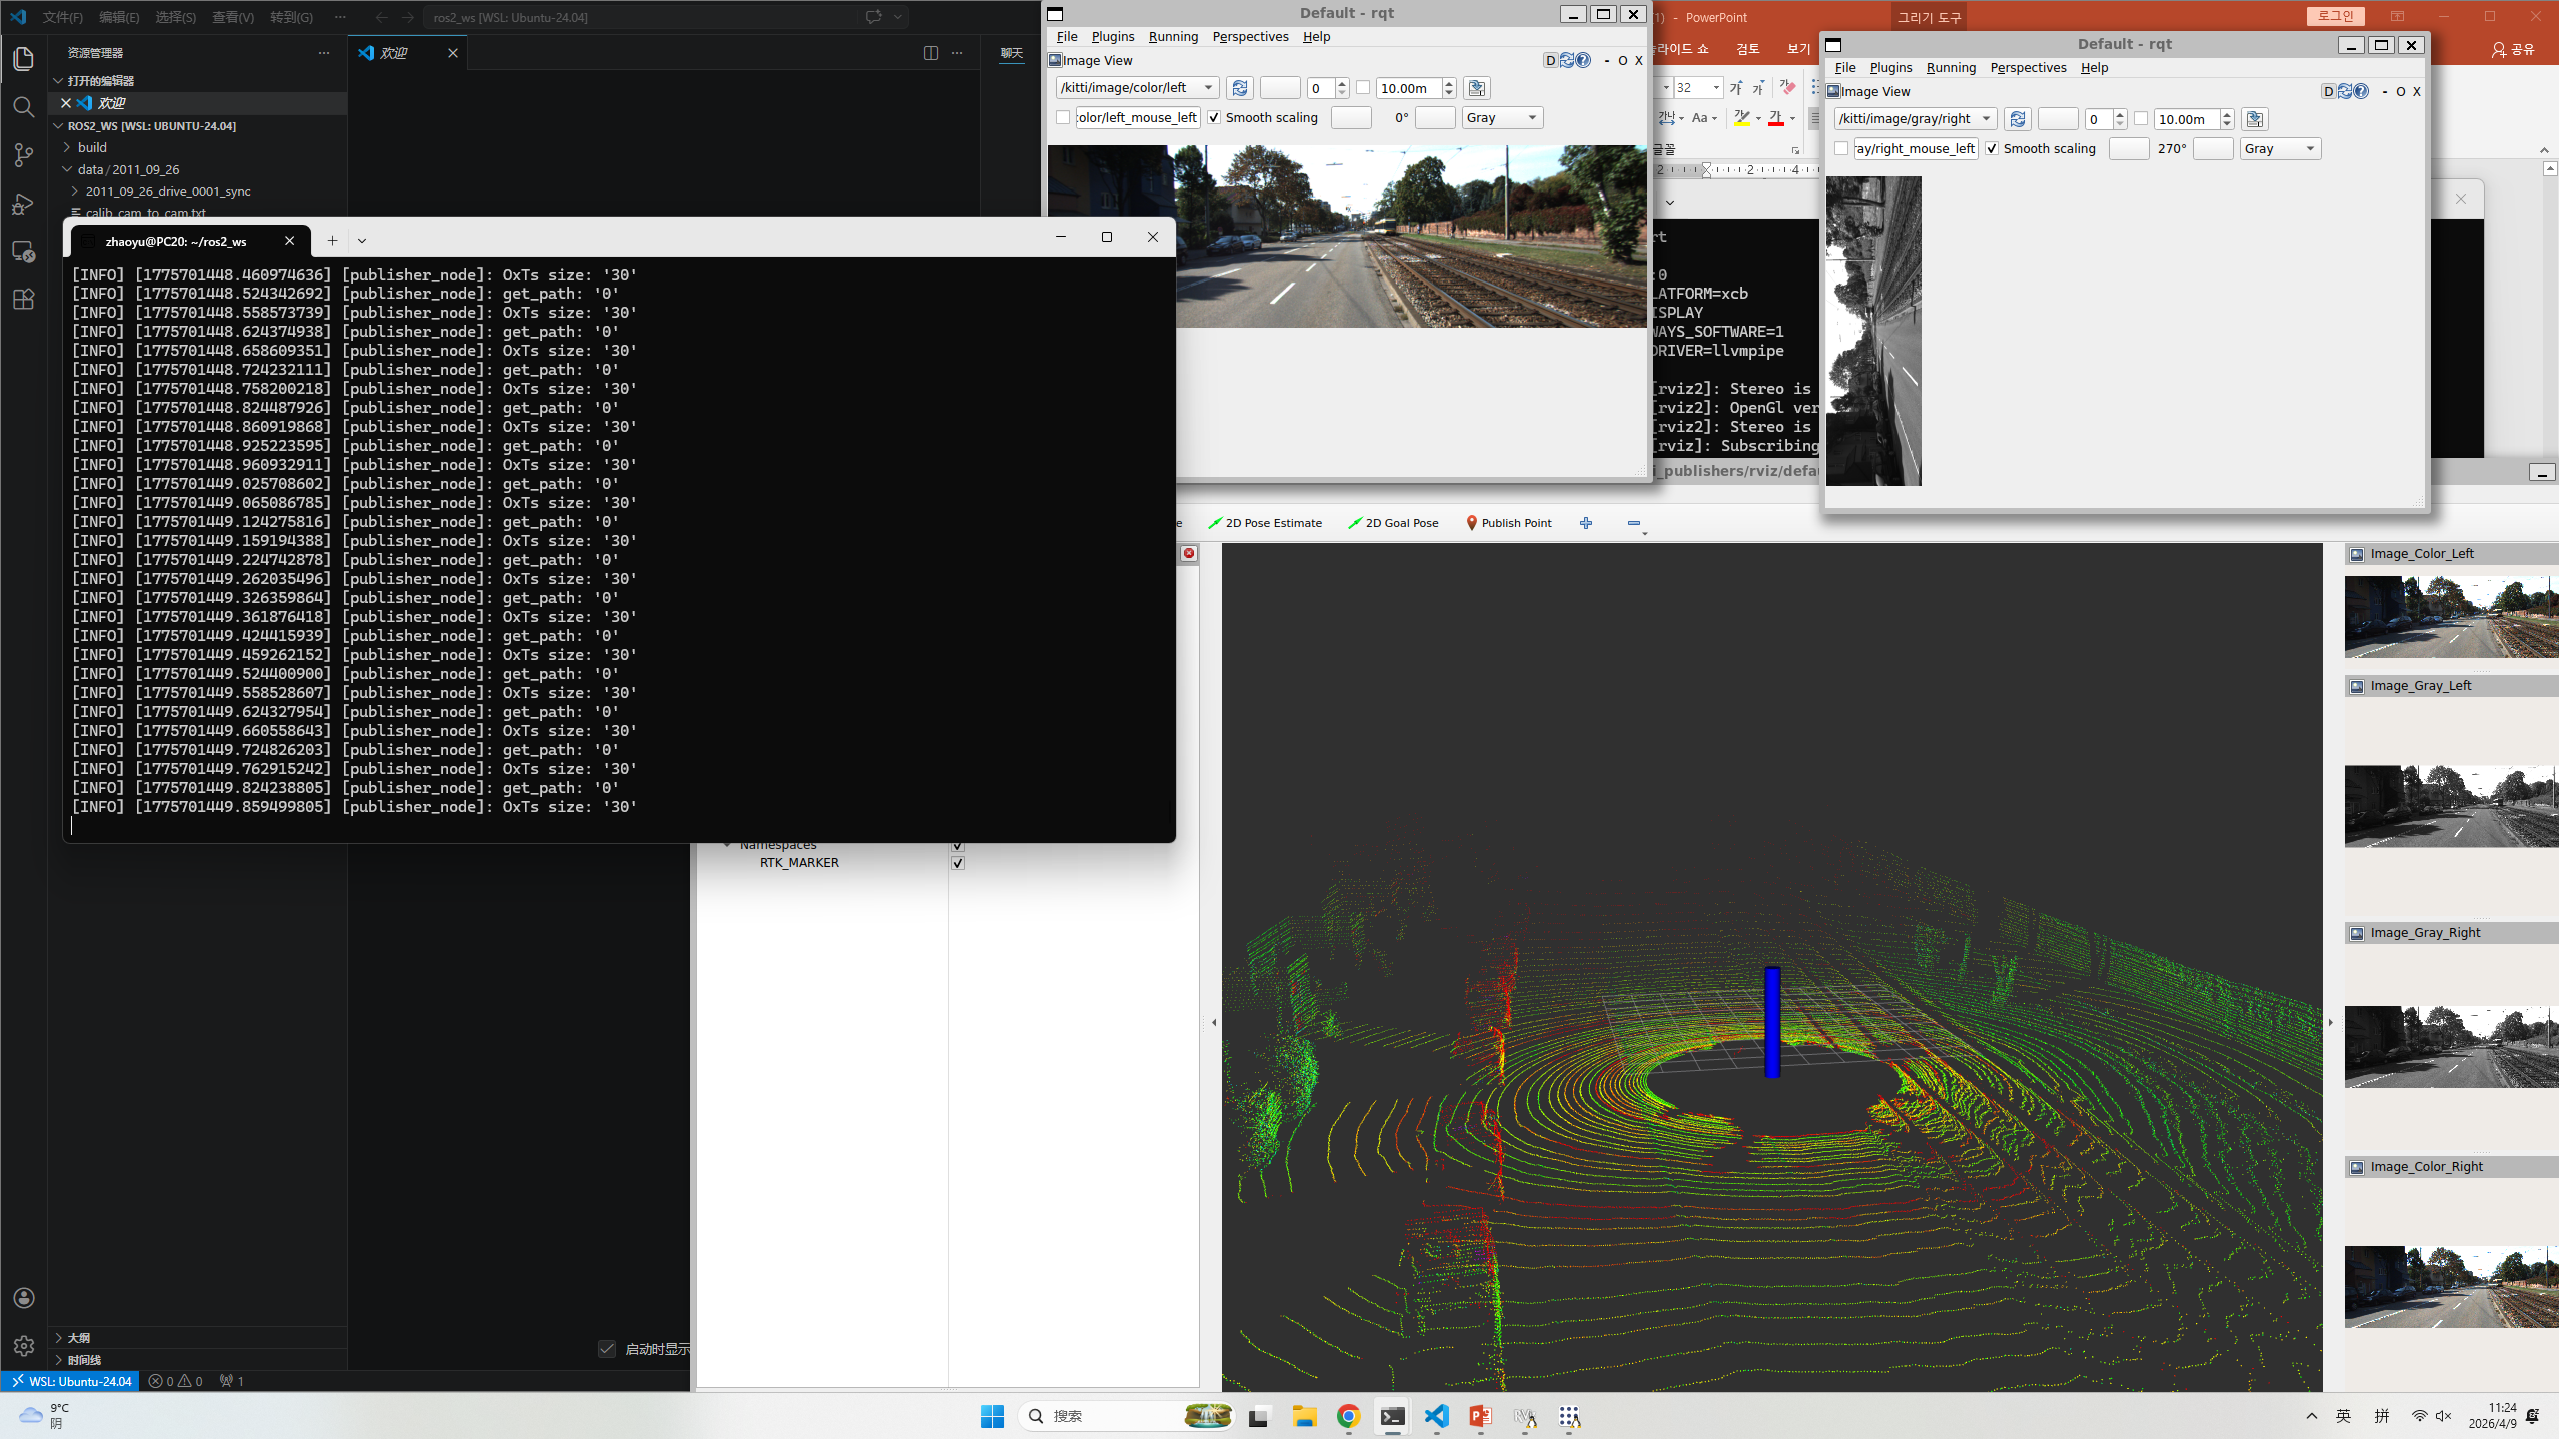Open the Gray color scheme dropdown in left rqt
This screenshot has height=1439, width=2559.
point(1502,118)
